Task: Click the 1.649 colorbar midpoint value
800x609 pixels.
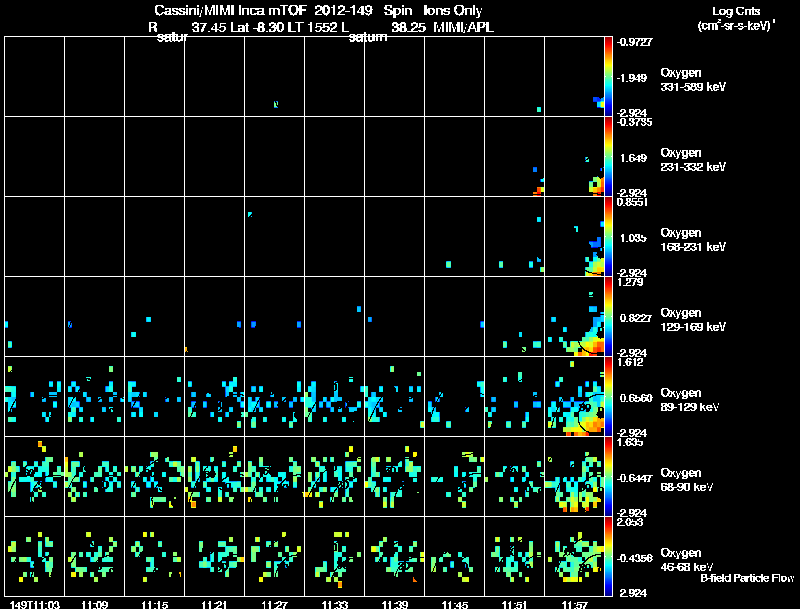Action: point(633,158)
